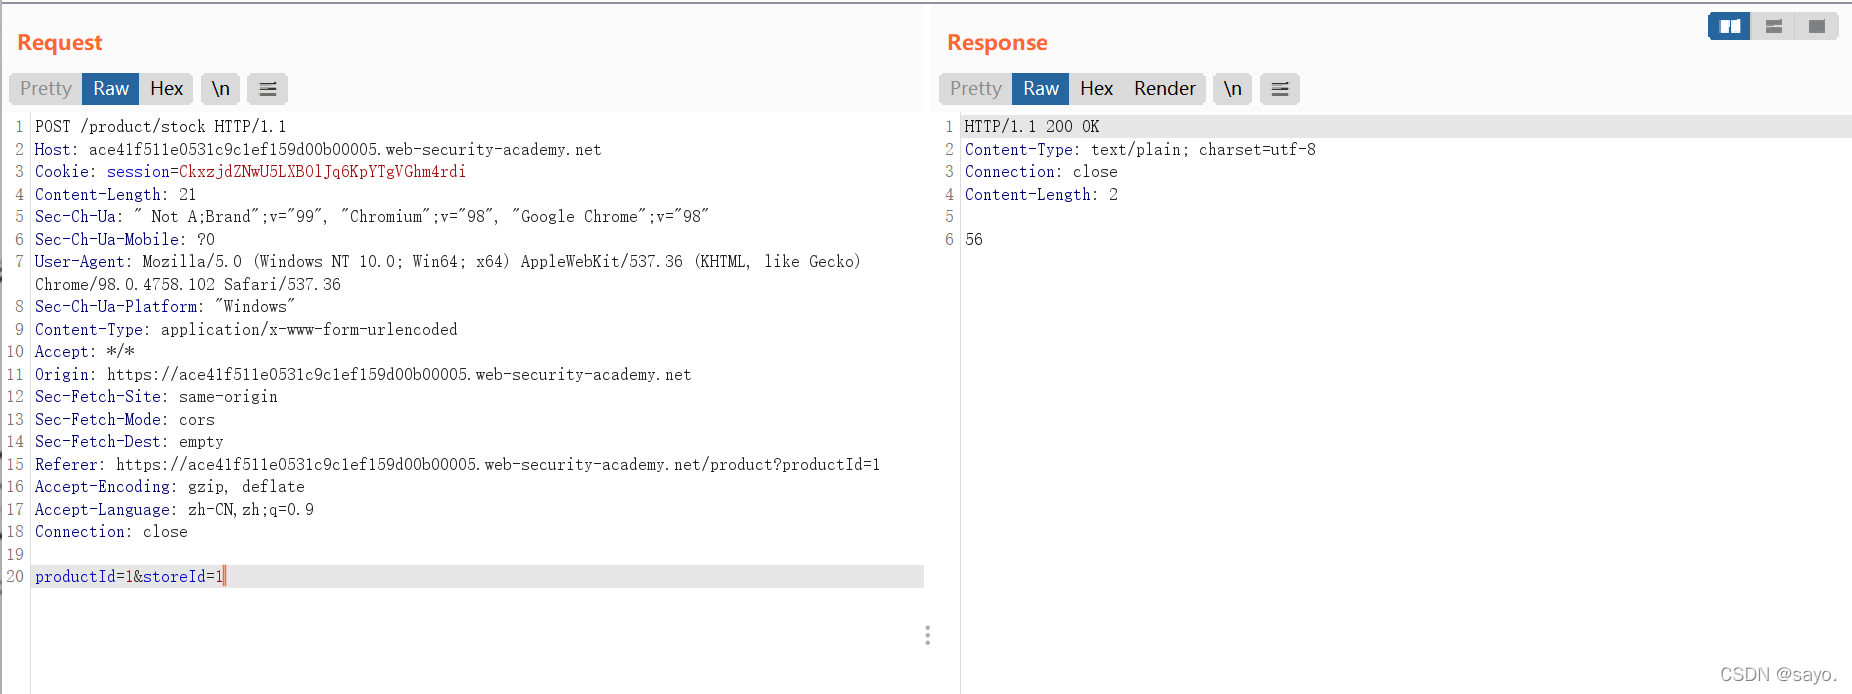The image size is (1852, 694).
Task: Click the Sec-Ch-Ua header line
Action: [x=372, y=217]
